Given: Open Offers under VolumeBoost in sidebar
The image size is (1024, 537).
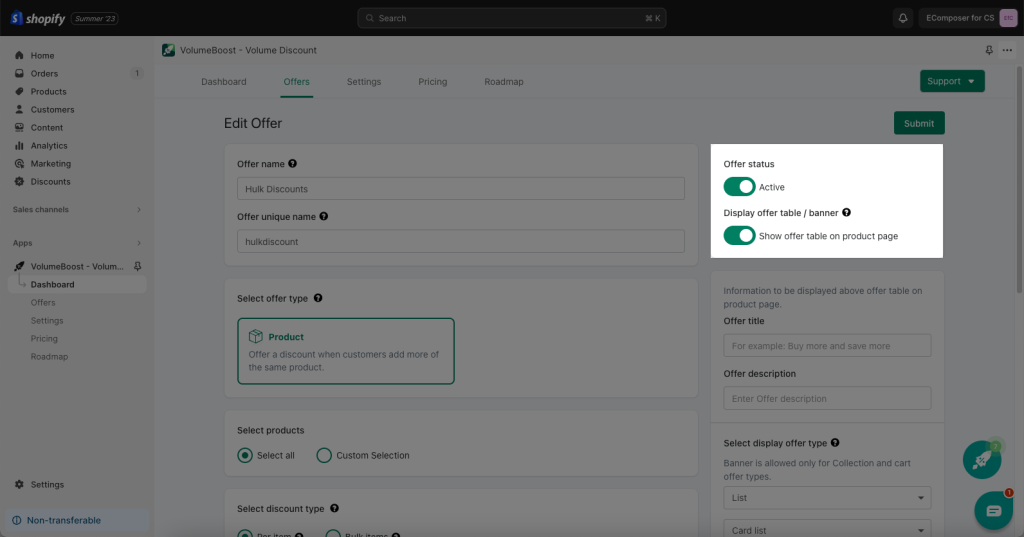Looking at the screenshot, I should [43, 302].
